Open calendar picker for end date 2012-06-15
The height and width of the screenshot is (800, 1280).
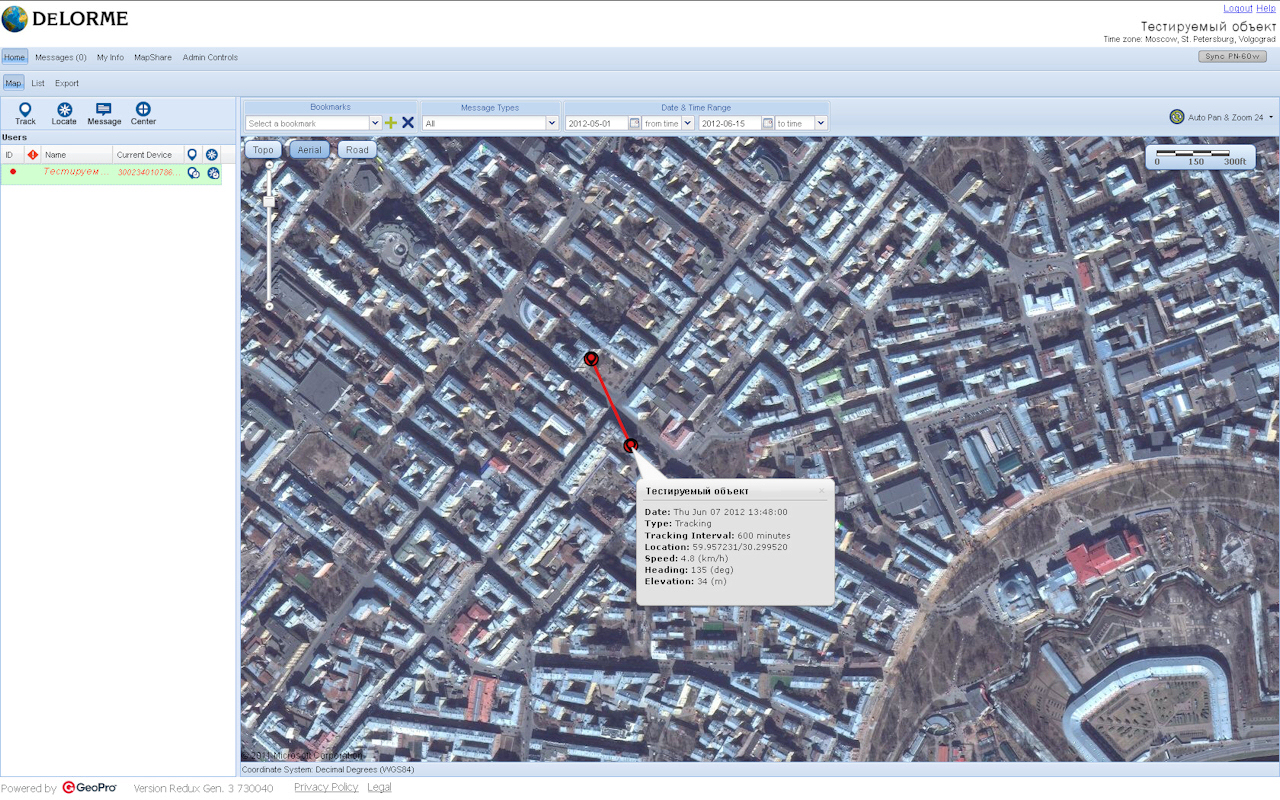(x=768, y=123)
